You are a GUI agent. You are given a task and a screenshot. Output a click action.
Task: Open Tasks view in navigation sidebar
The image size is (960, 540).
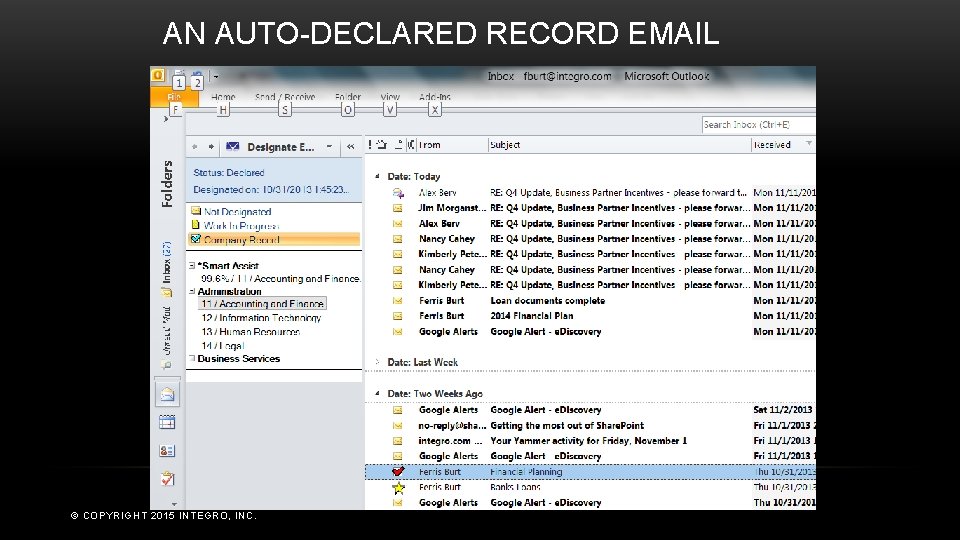click(x=167, y=479)
